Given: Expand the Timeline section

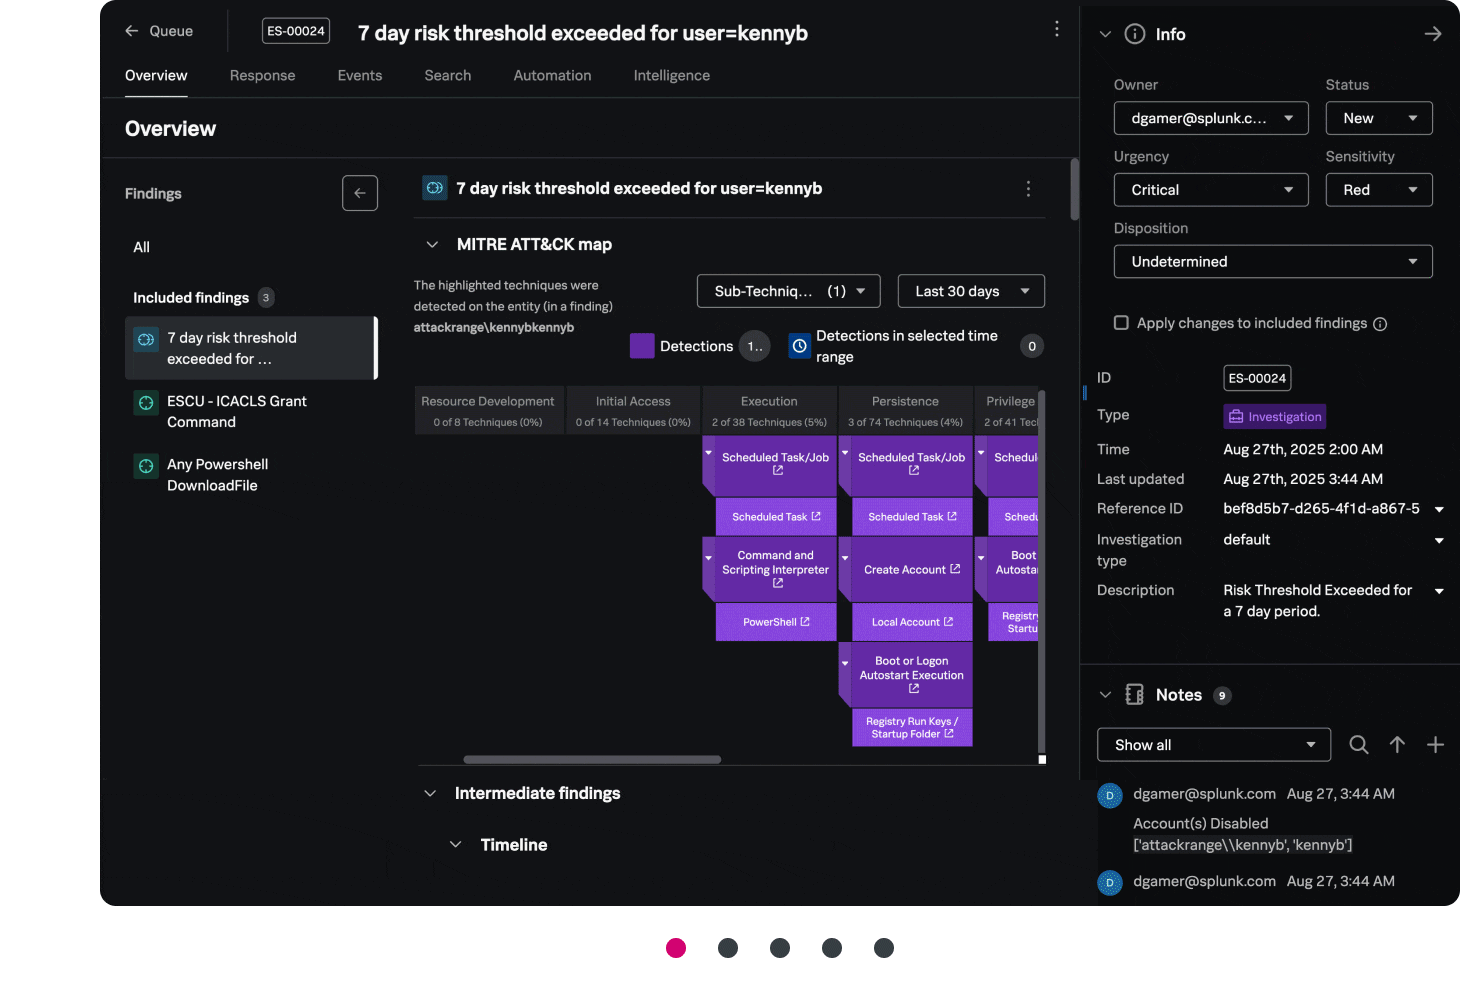Looking at the screenshot, I should 456,844.
